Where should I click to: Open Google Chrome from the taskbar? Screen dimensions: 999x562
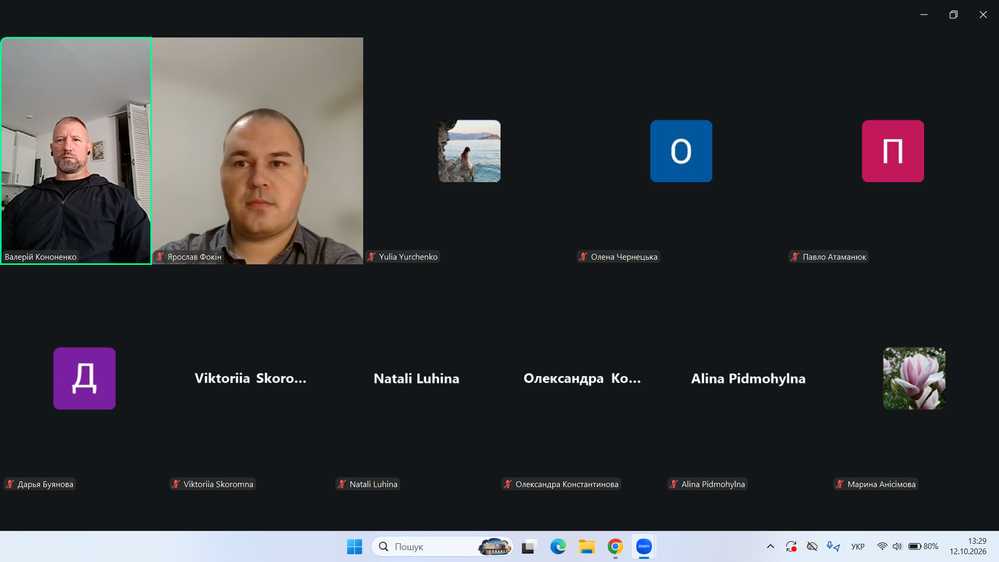615,547
